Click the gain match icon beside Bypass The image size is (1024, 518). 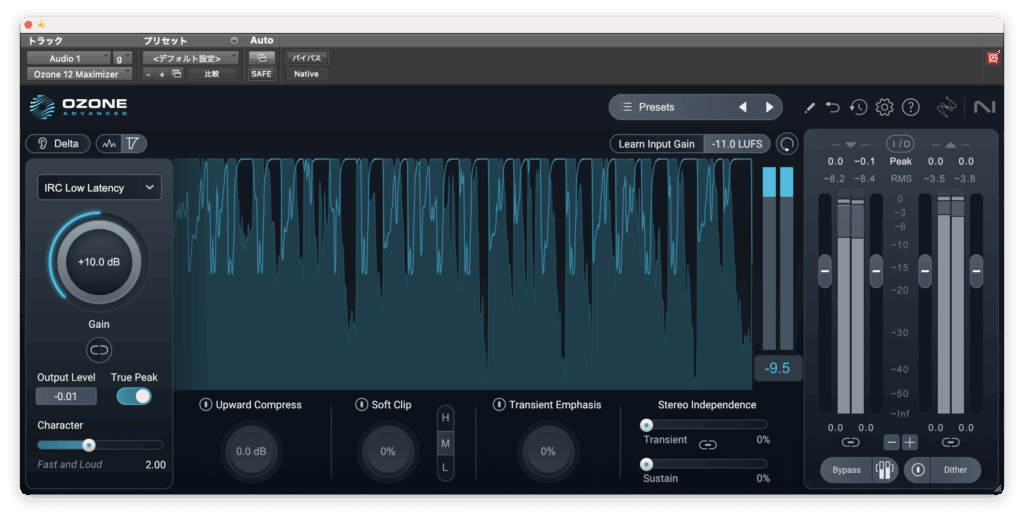(x=884, y=470)
